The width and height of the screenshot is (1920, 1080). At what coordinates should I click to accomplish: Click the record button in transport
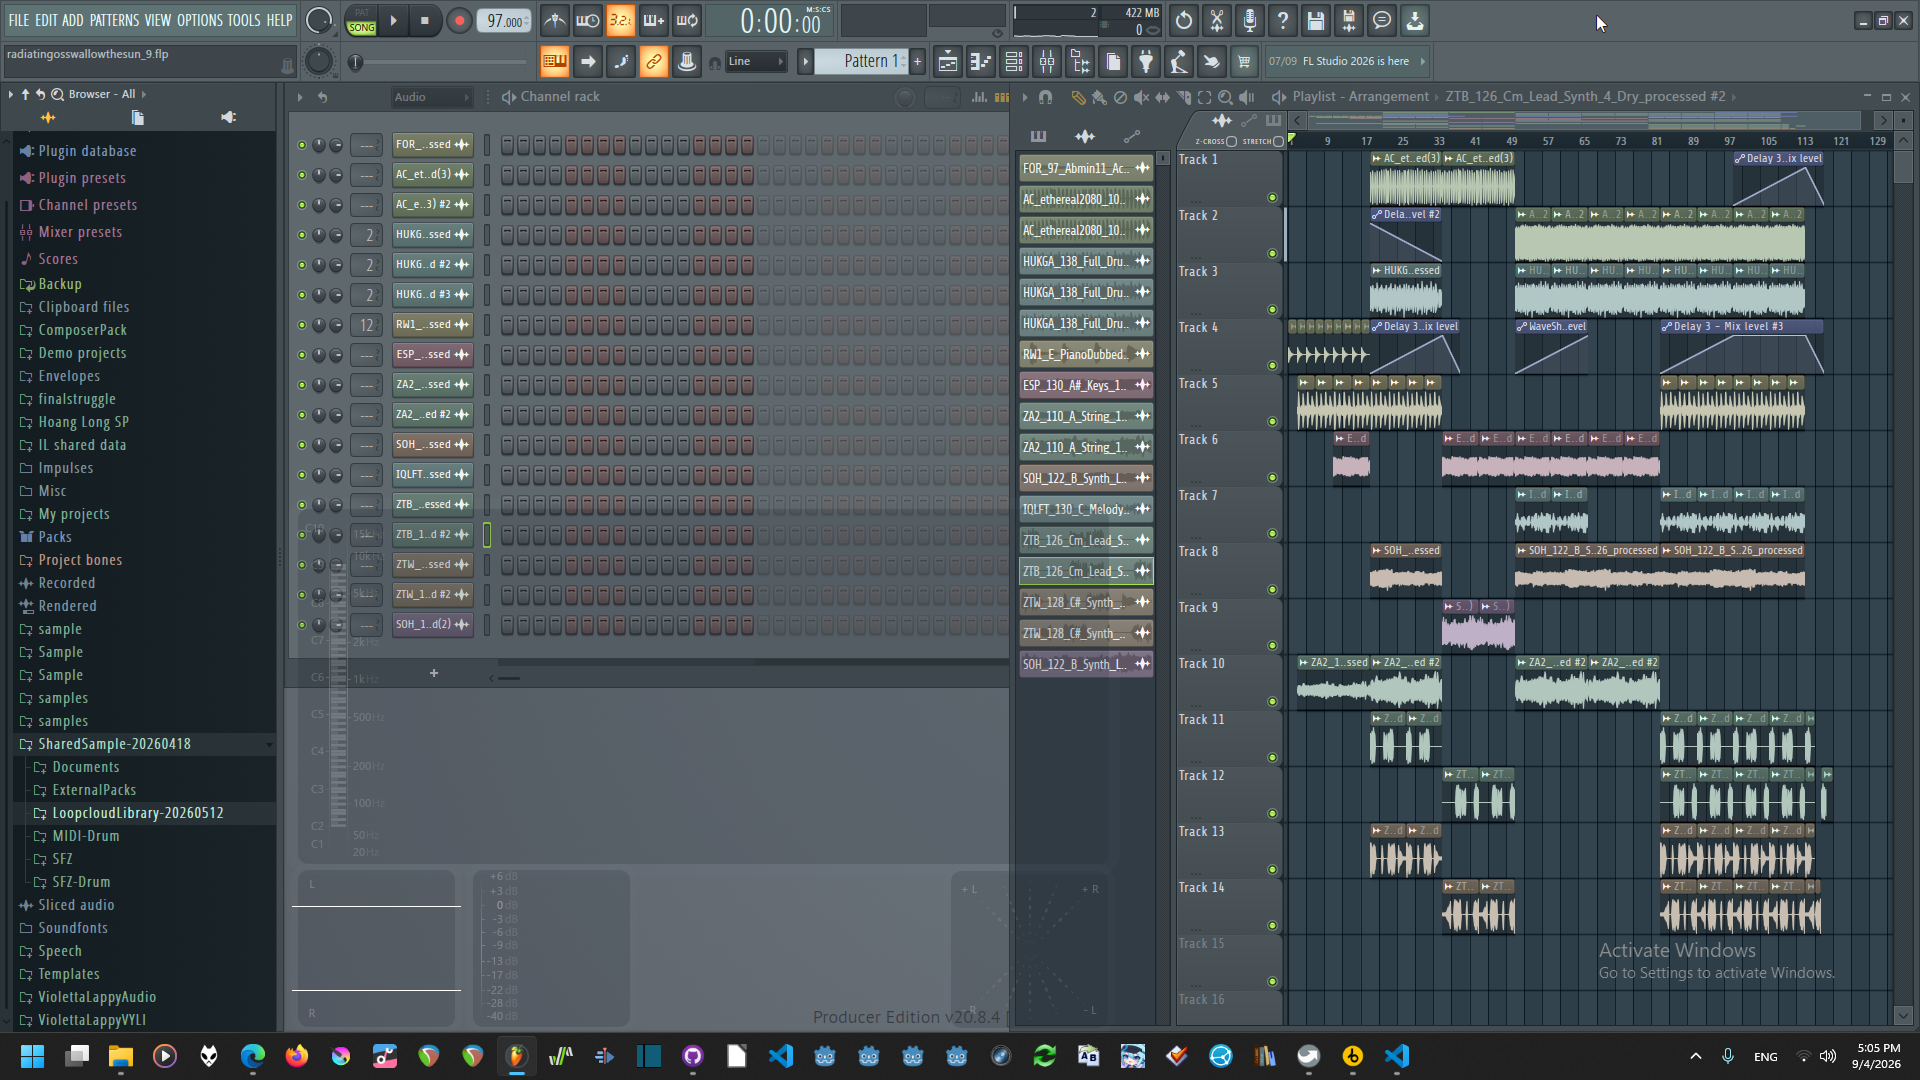point(459,21)
